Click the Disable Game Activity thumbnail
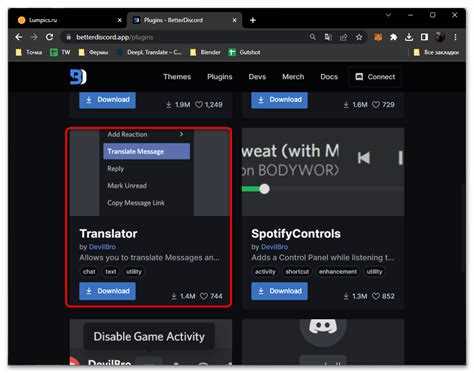The image size is (474, 373). [151, 342]
